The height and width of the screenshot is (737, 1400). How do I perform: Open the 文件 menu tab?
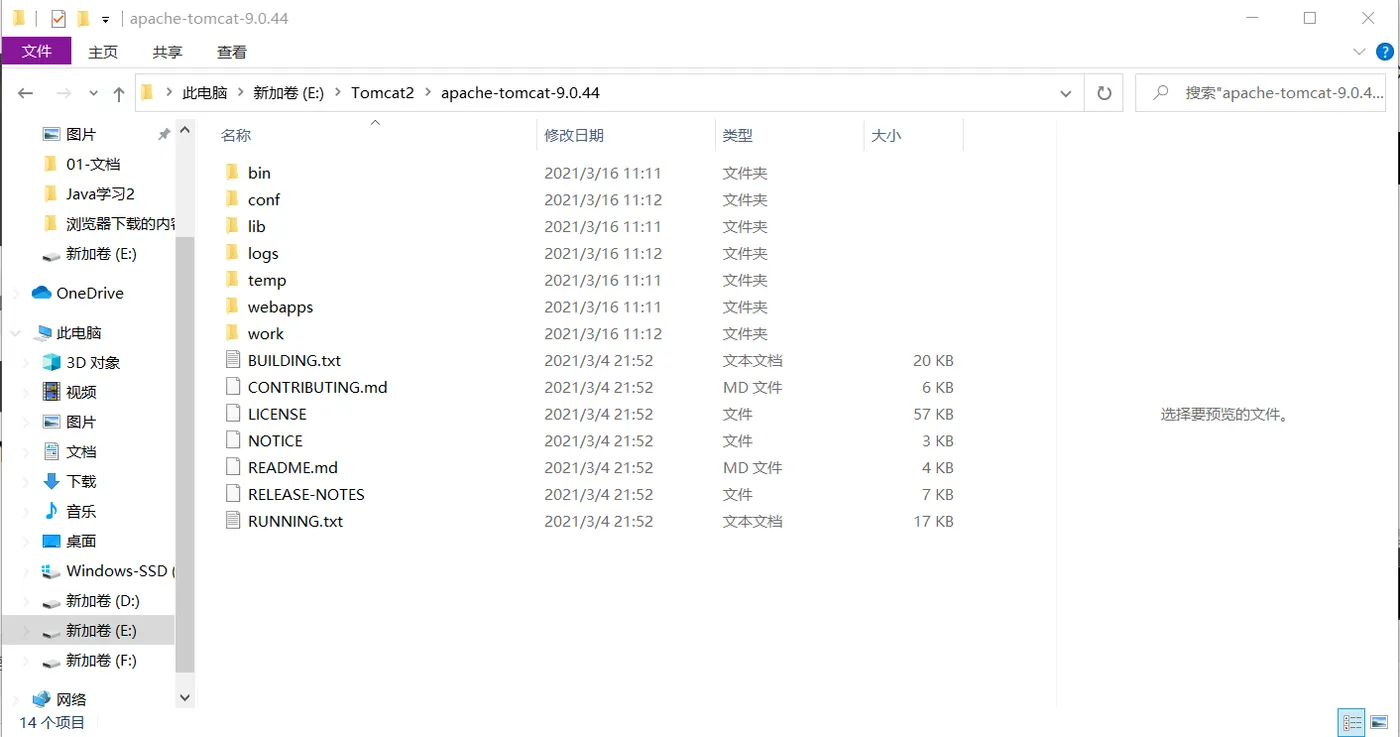tap(36, 52)
